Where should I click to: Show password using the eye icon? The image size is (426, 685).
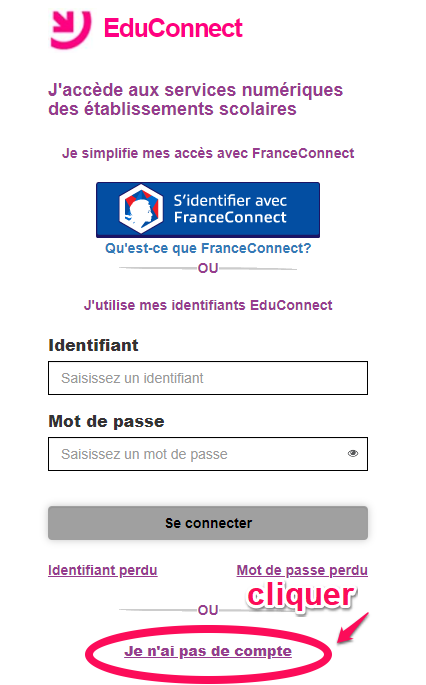tap(353, 453)
